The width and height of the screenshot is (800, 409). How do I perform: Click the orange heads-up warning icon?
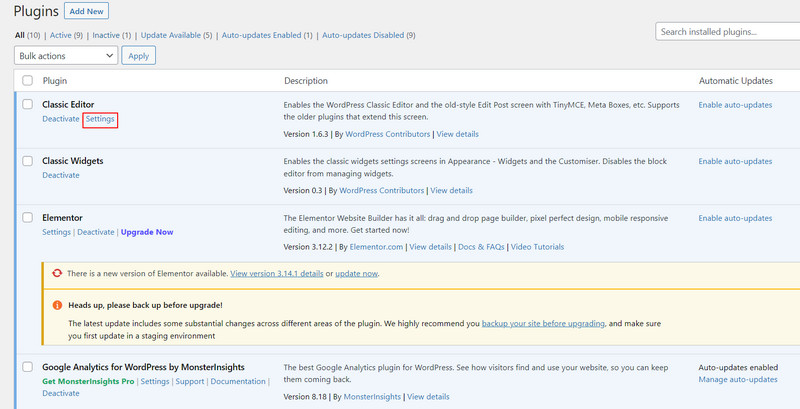point(58,305)
